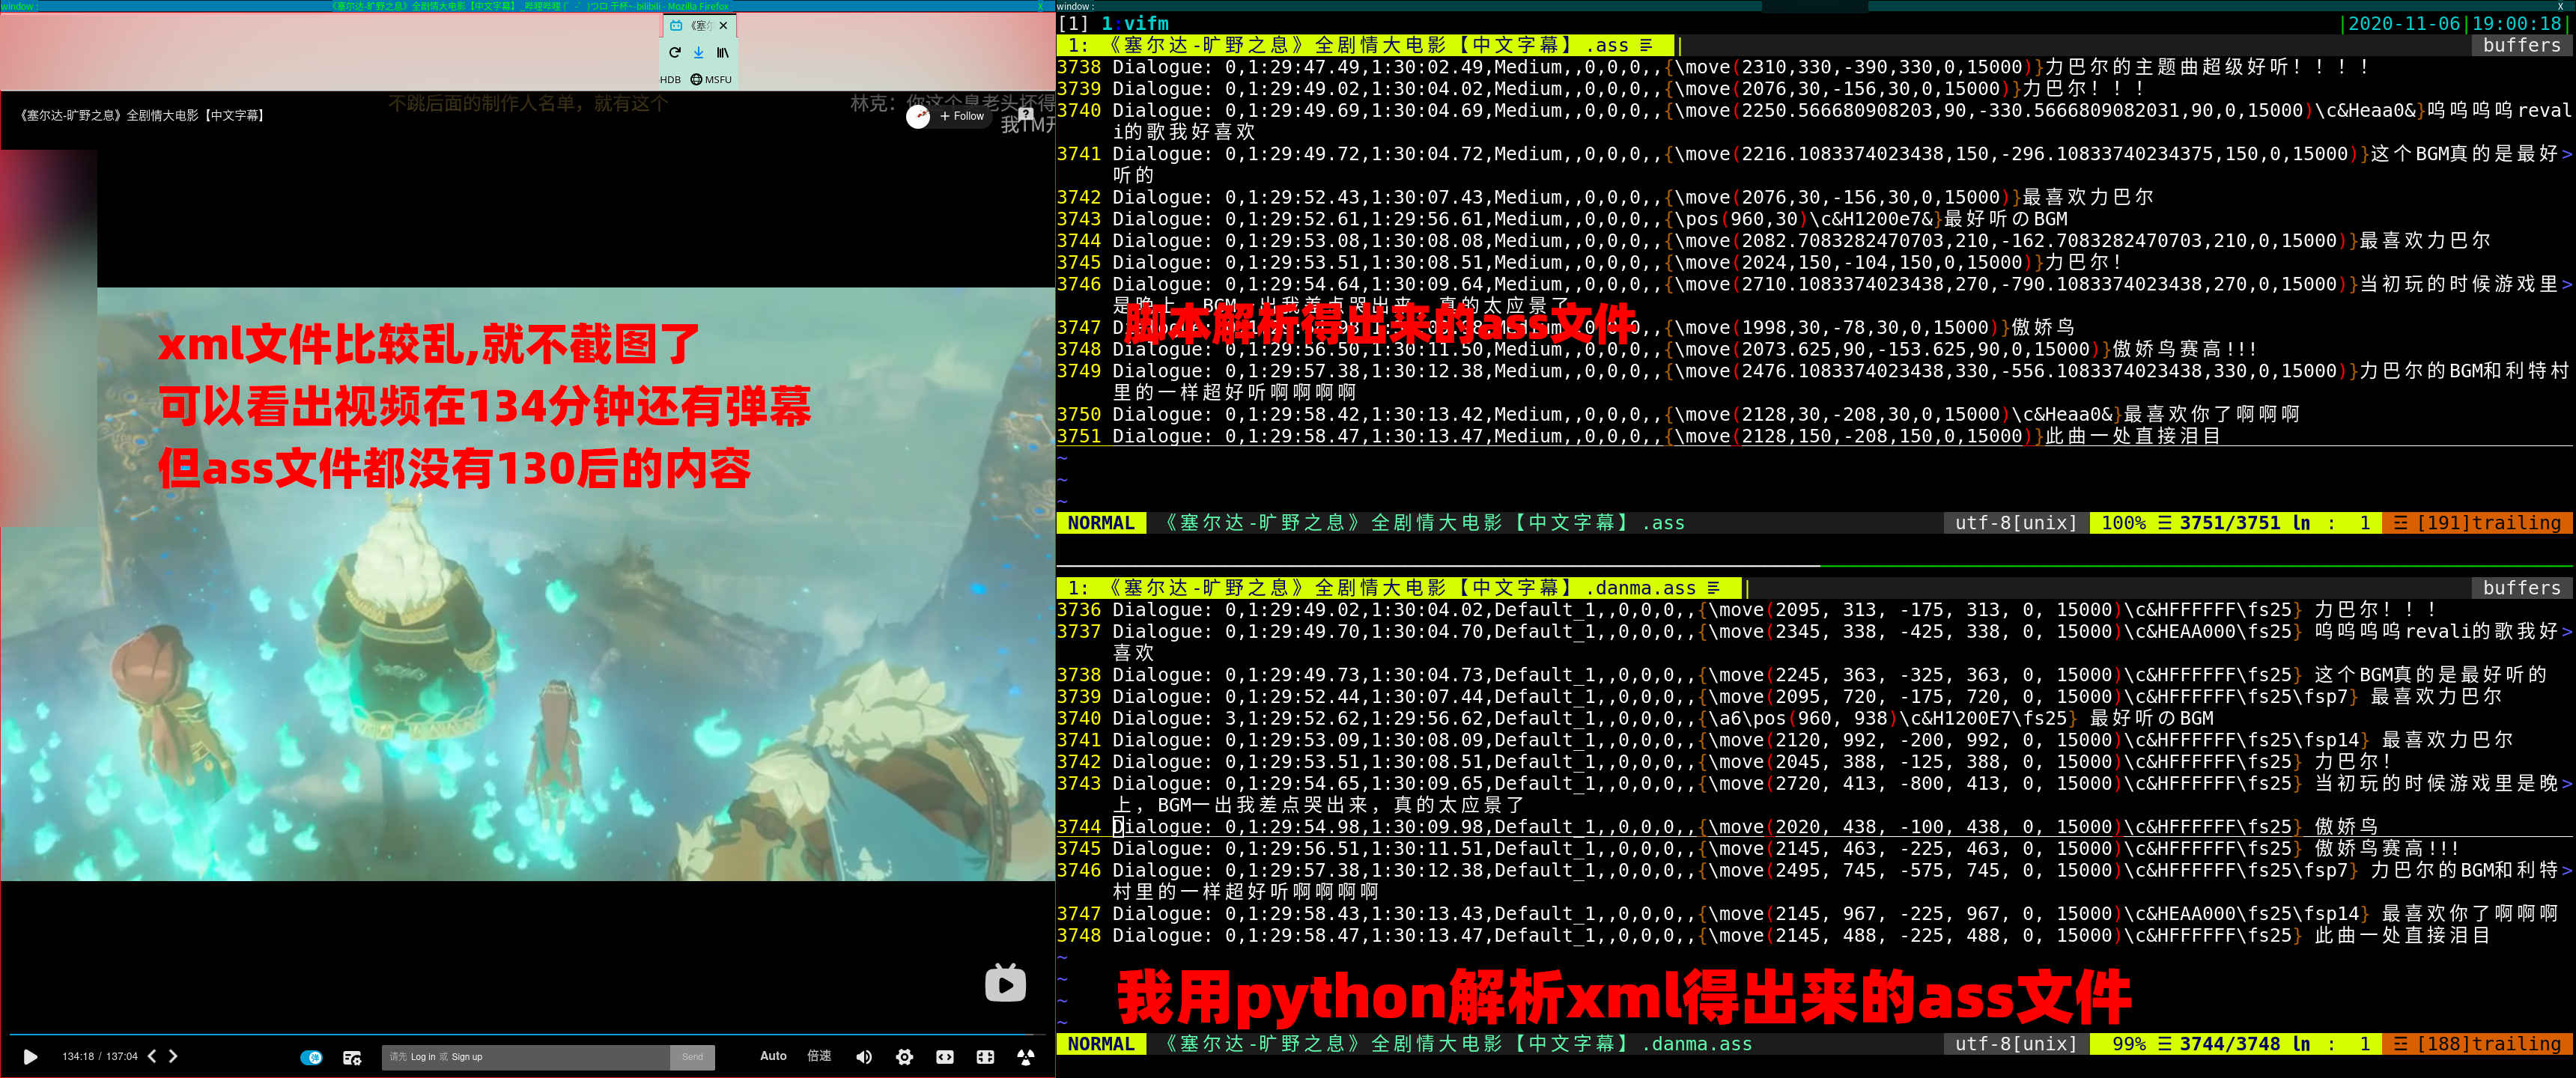
Task: Open the MSFU bookmark
Action: 711,80
